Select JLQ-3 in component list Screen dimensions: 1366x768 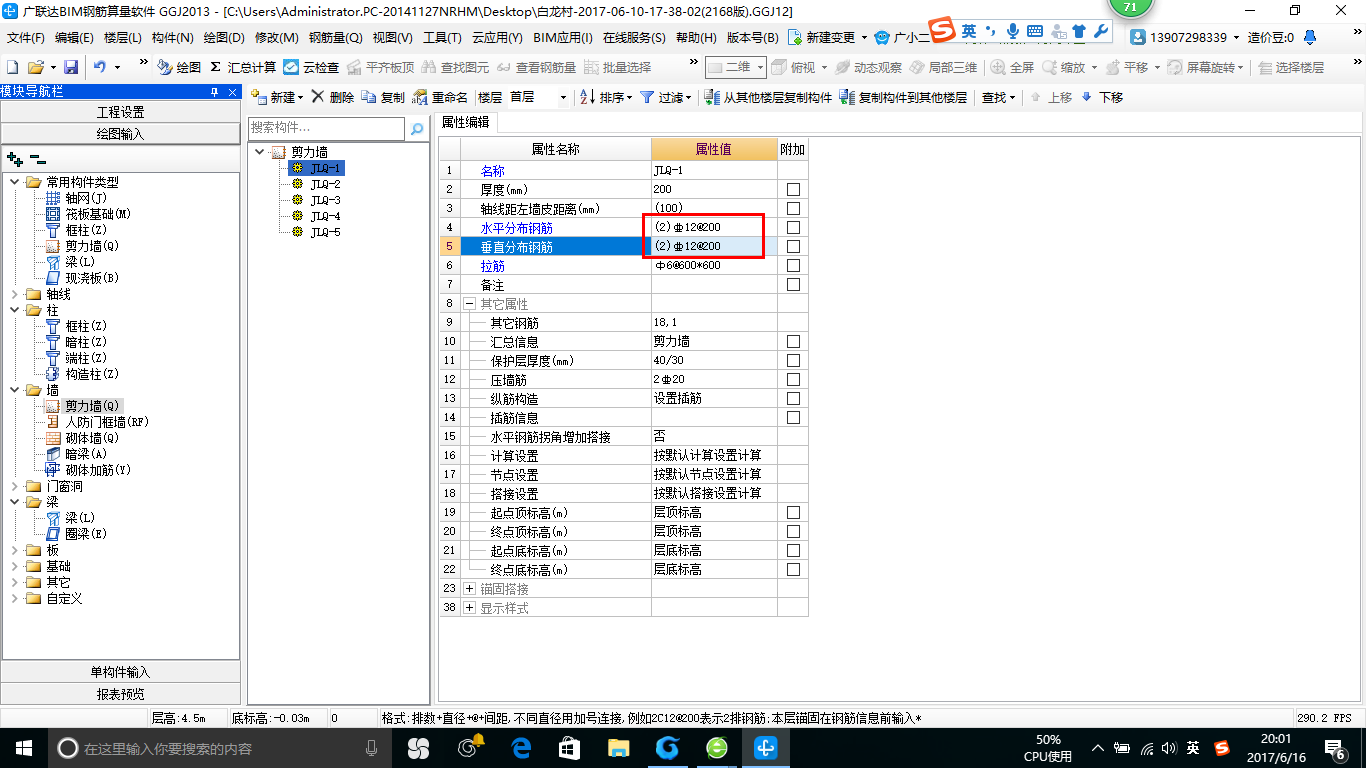(x=325, y=200)
